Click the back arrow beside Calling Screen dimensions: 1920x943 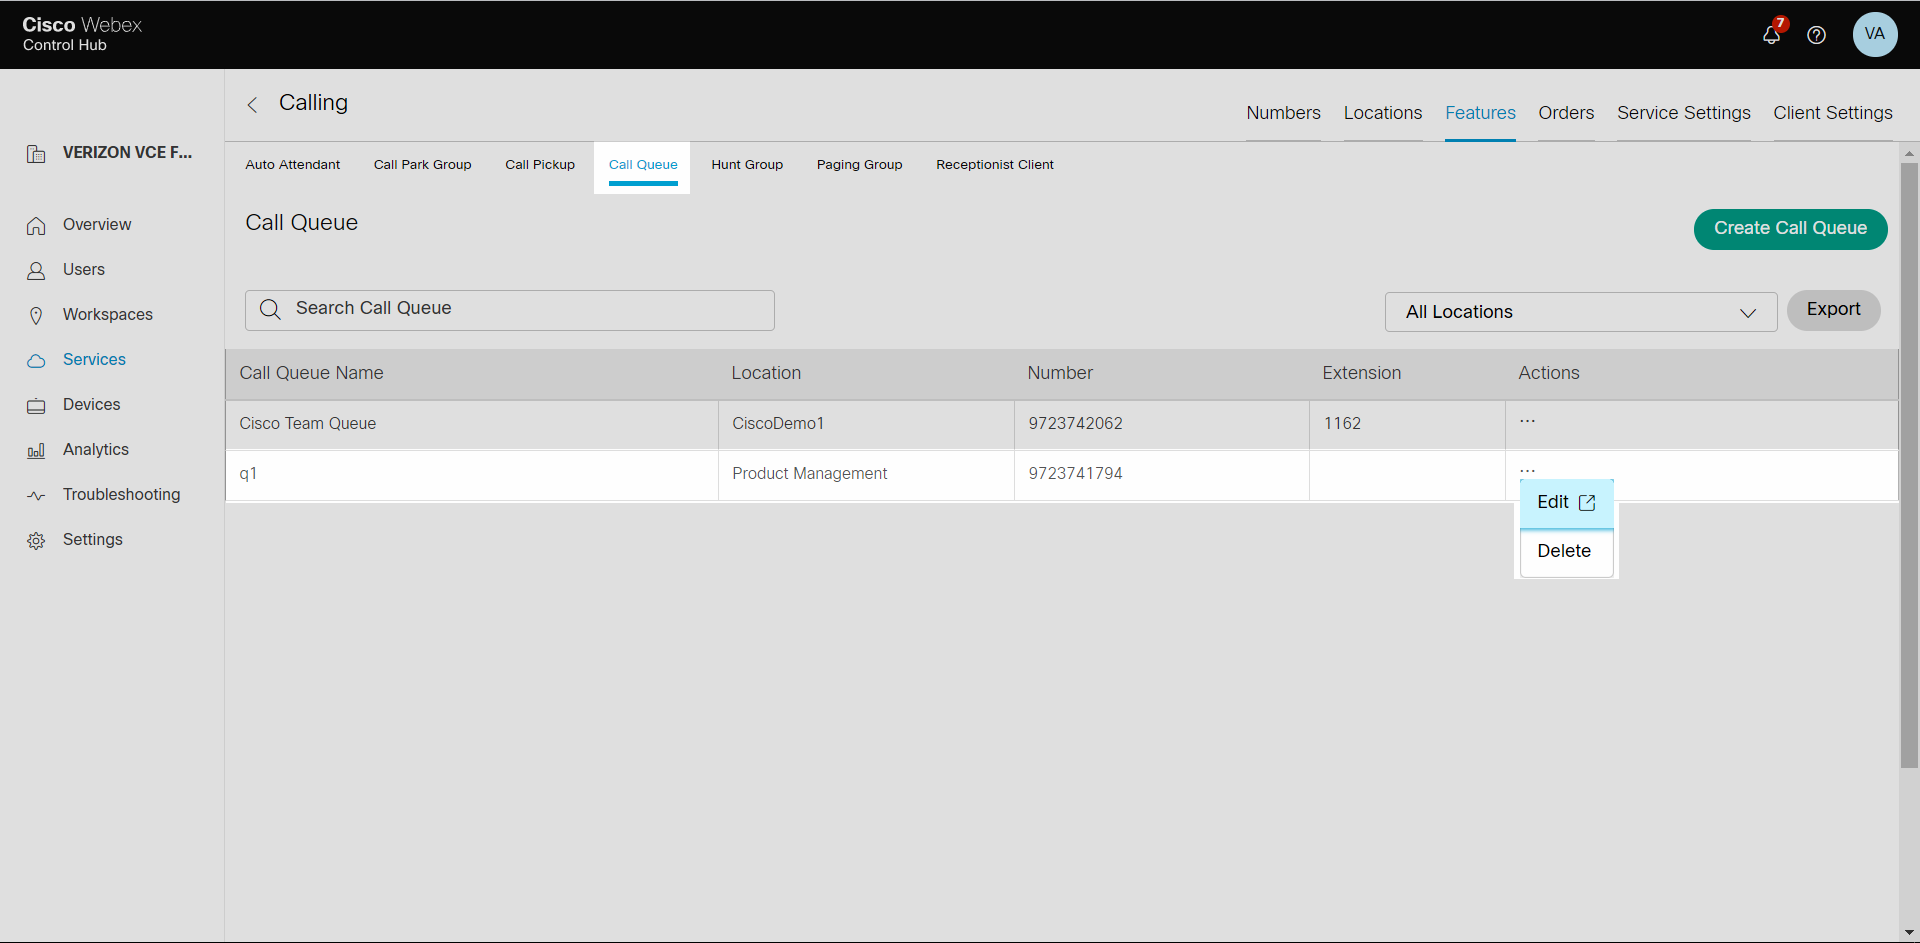[x=252, y=105]
